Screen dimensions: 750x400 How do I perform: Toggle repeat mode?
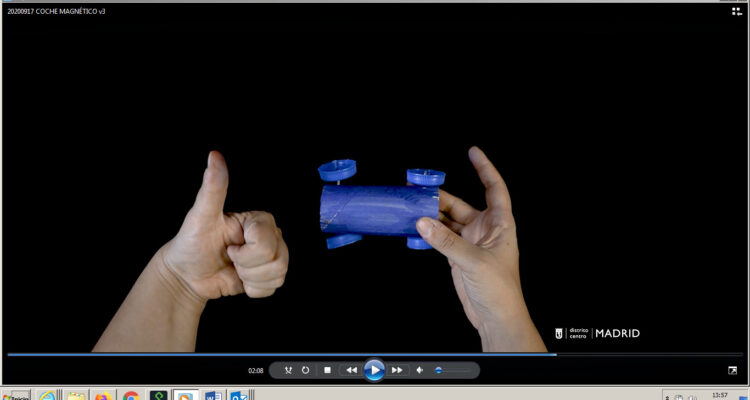[x=306, y=370]
